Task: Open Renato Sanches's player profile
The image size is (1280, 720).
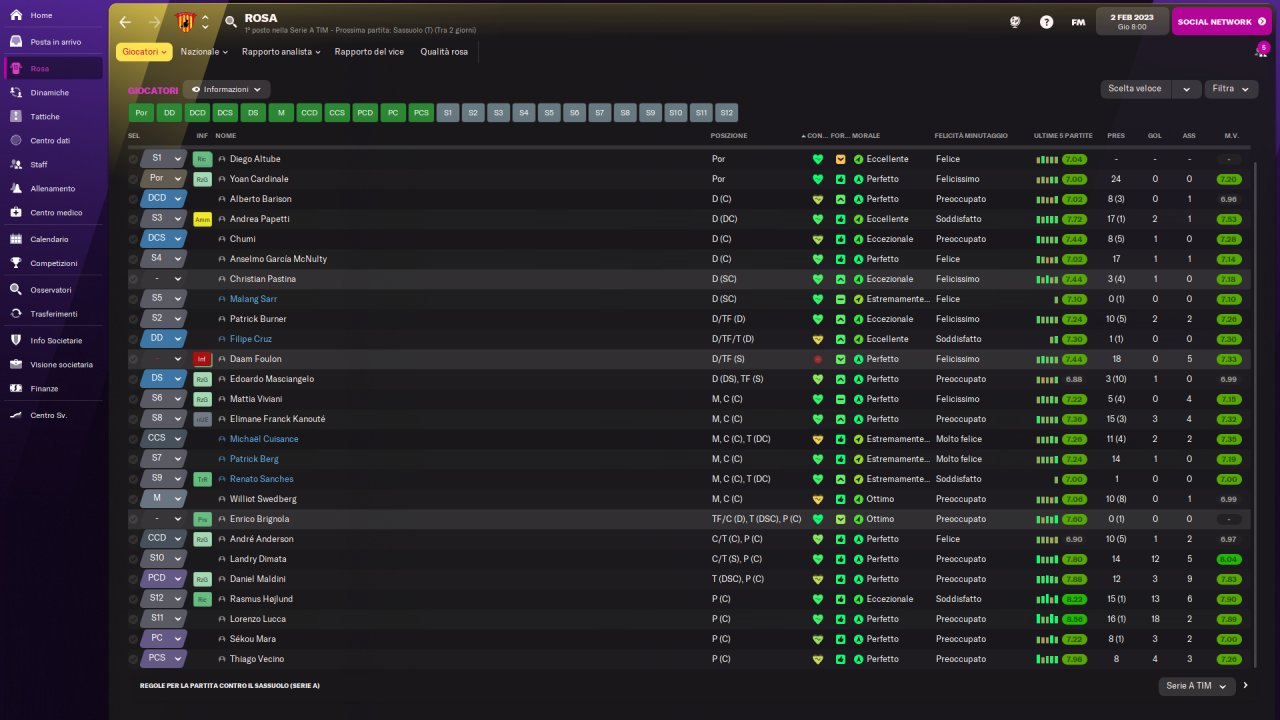Action: [x=262, y=479]
